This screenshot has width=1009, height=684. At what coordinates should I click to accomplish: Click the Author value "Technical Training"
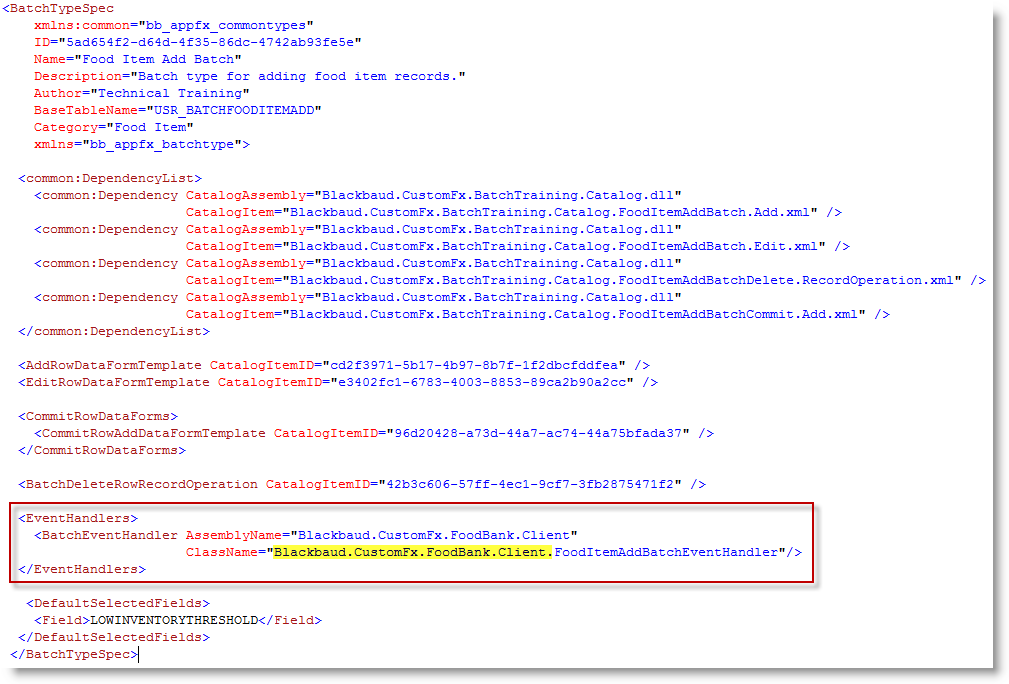170,93
